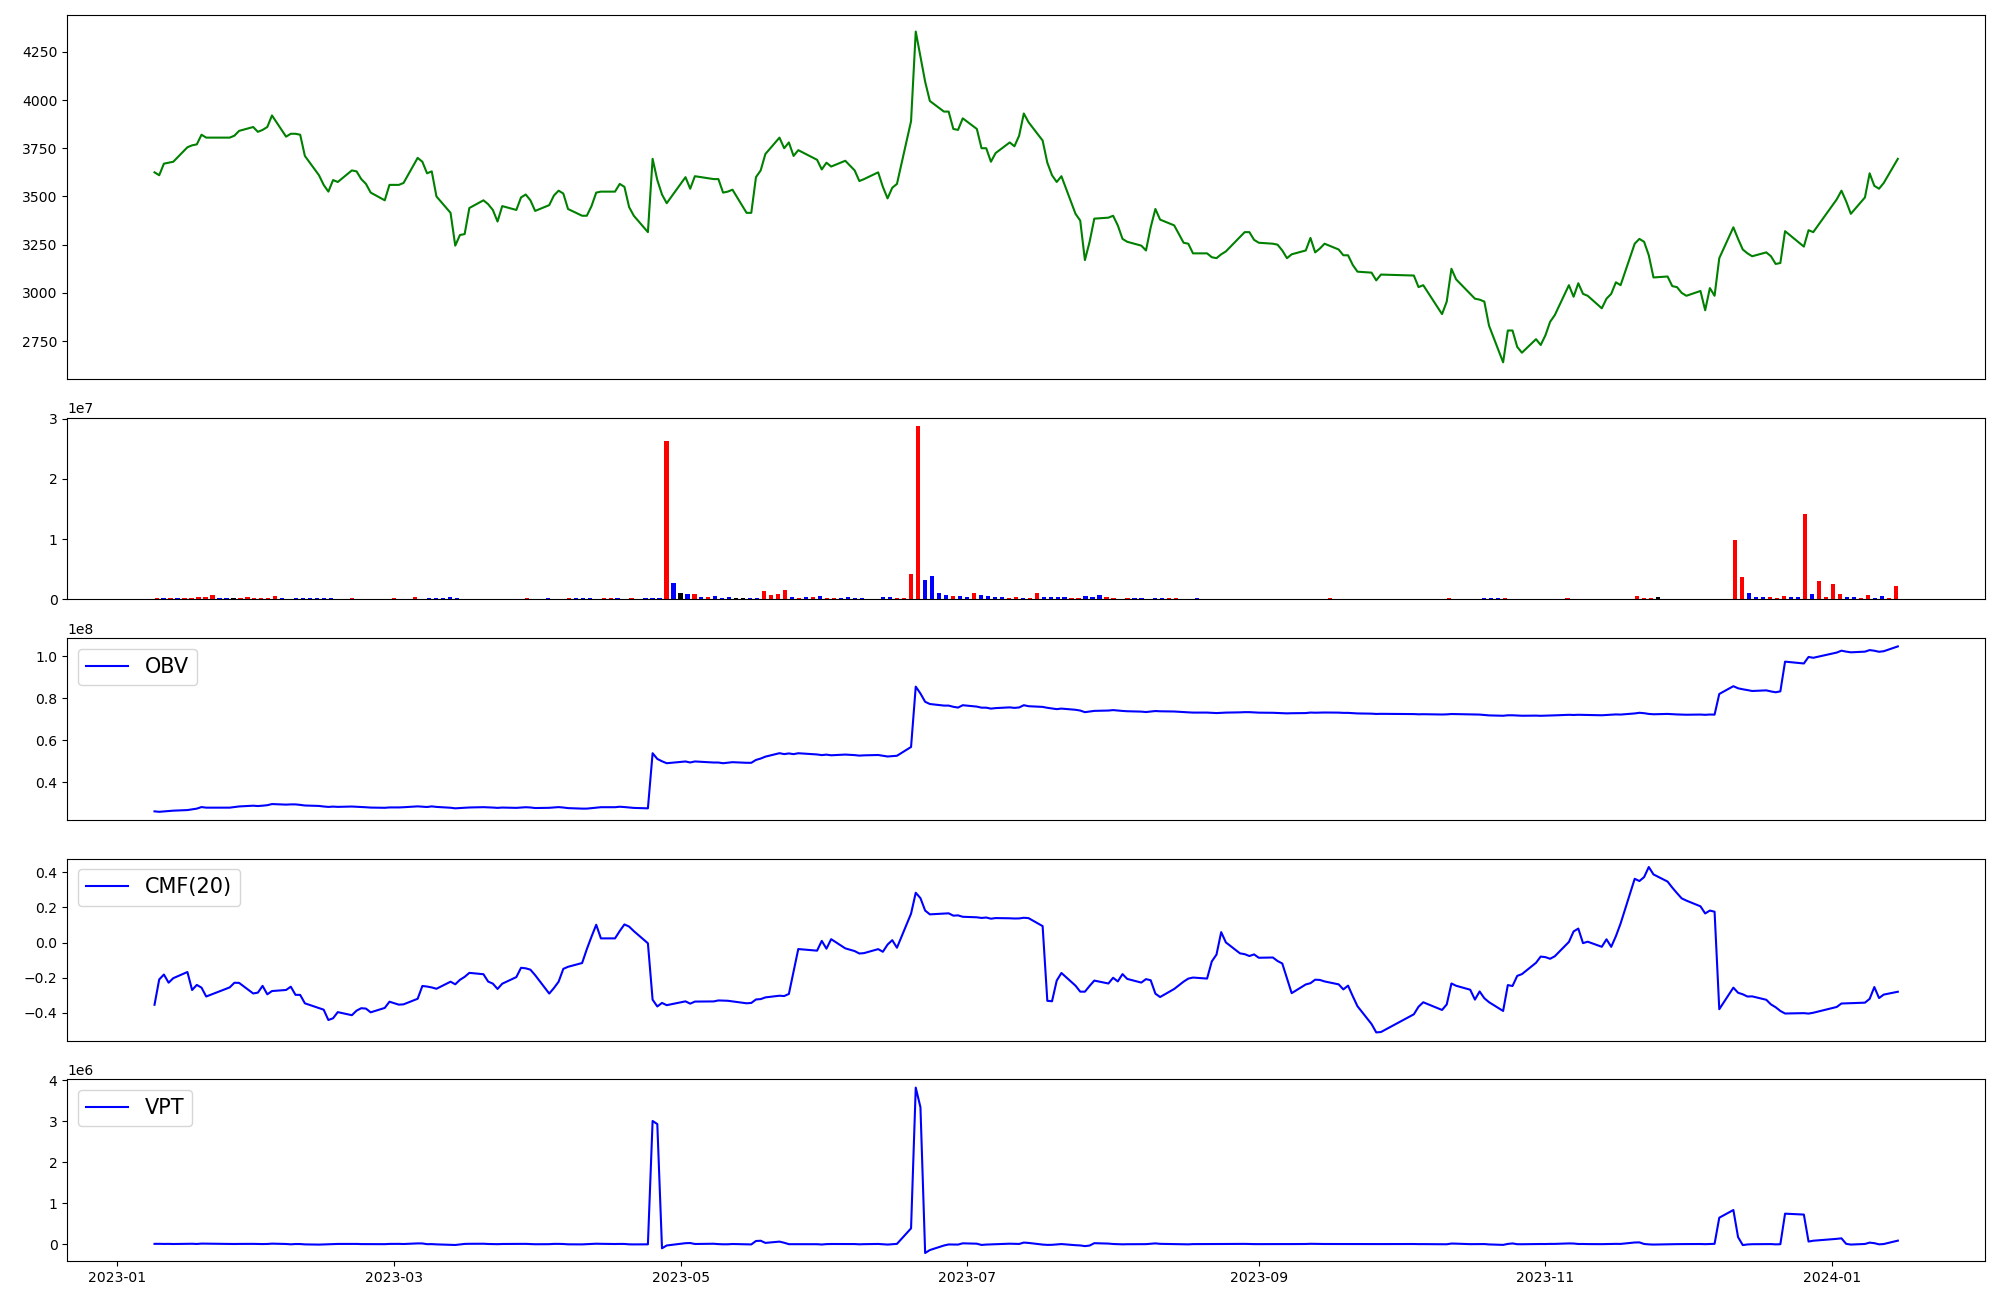Click the 1e6 scale label above VPT chart
The width and height of the screenshot is (2000, 1300).
pyautogui.click(x=81, y=1070)
